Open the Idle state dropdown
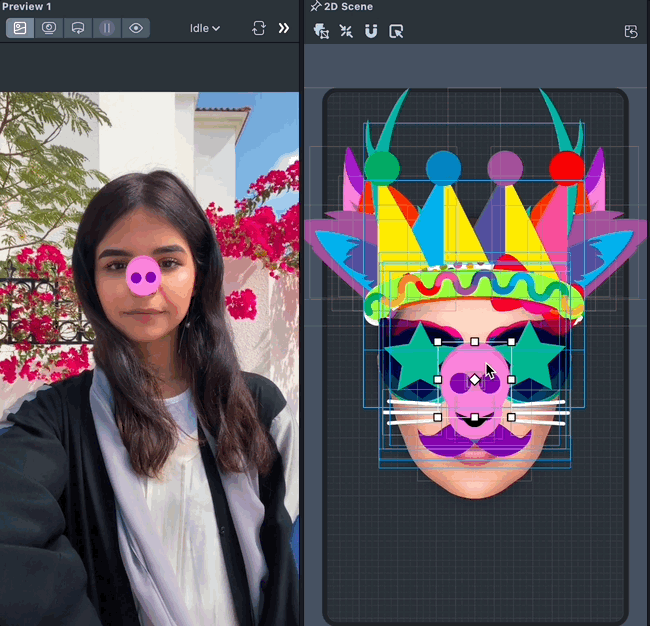The image size is (650, 626). coord(205,28)
